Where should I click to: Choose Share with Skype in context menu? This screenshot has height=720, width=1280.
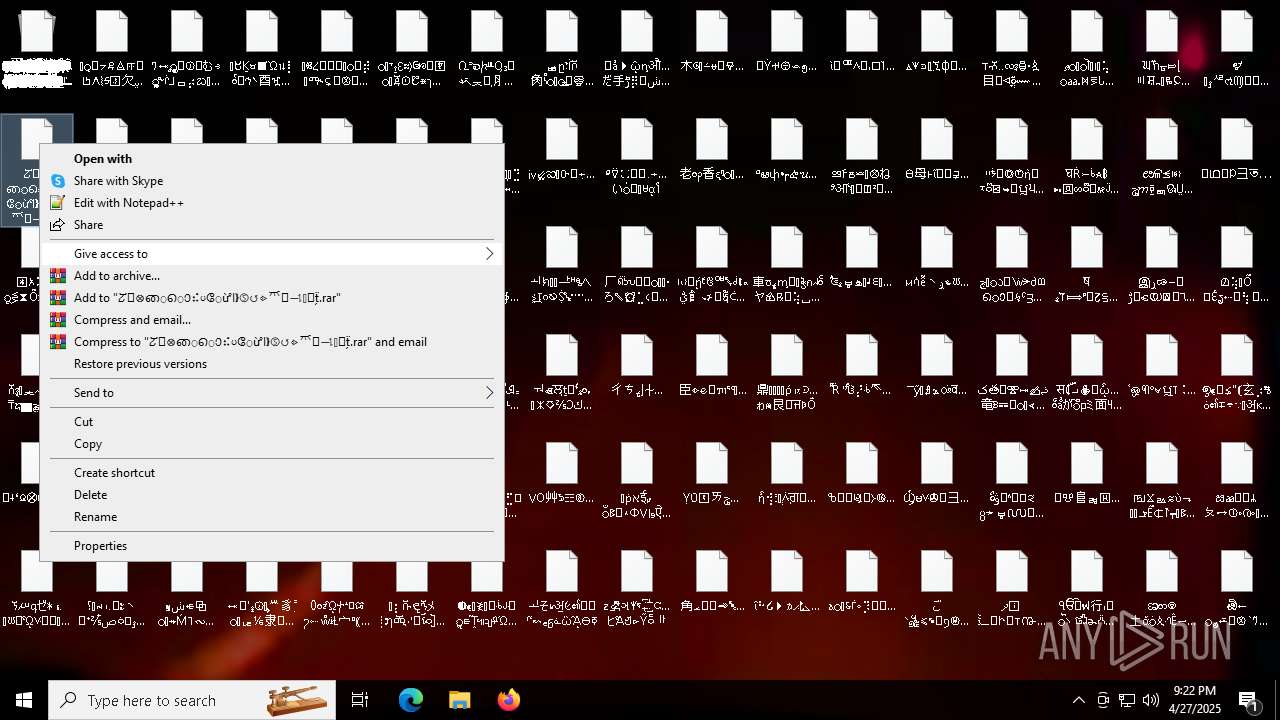click(x=271, y=181)
